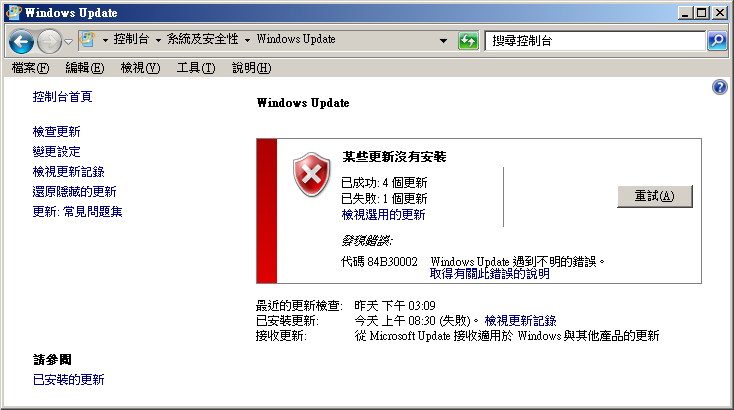This screenshot has height=410, width=734.
Task: Open the 變更設定 link
Action: coord(56,152)
